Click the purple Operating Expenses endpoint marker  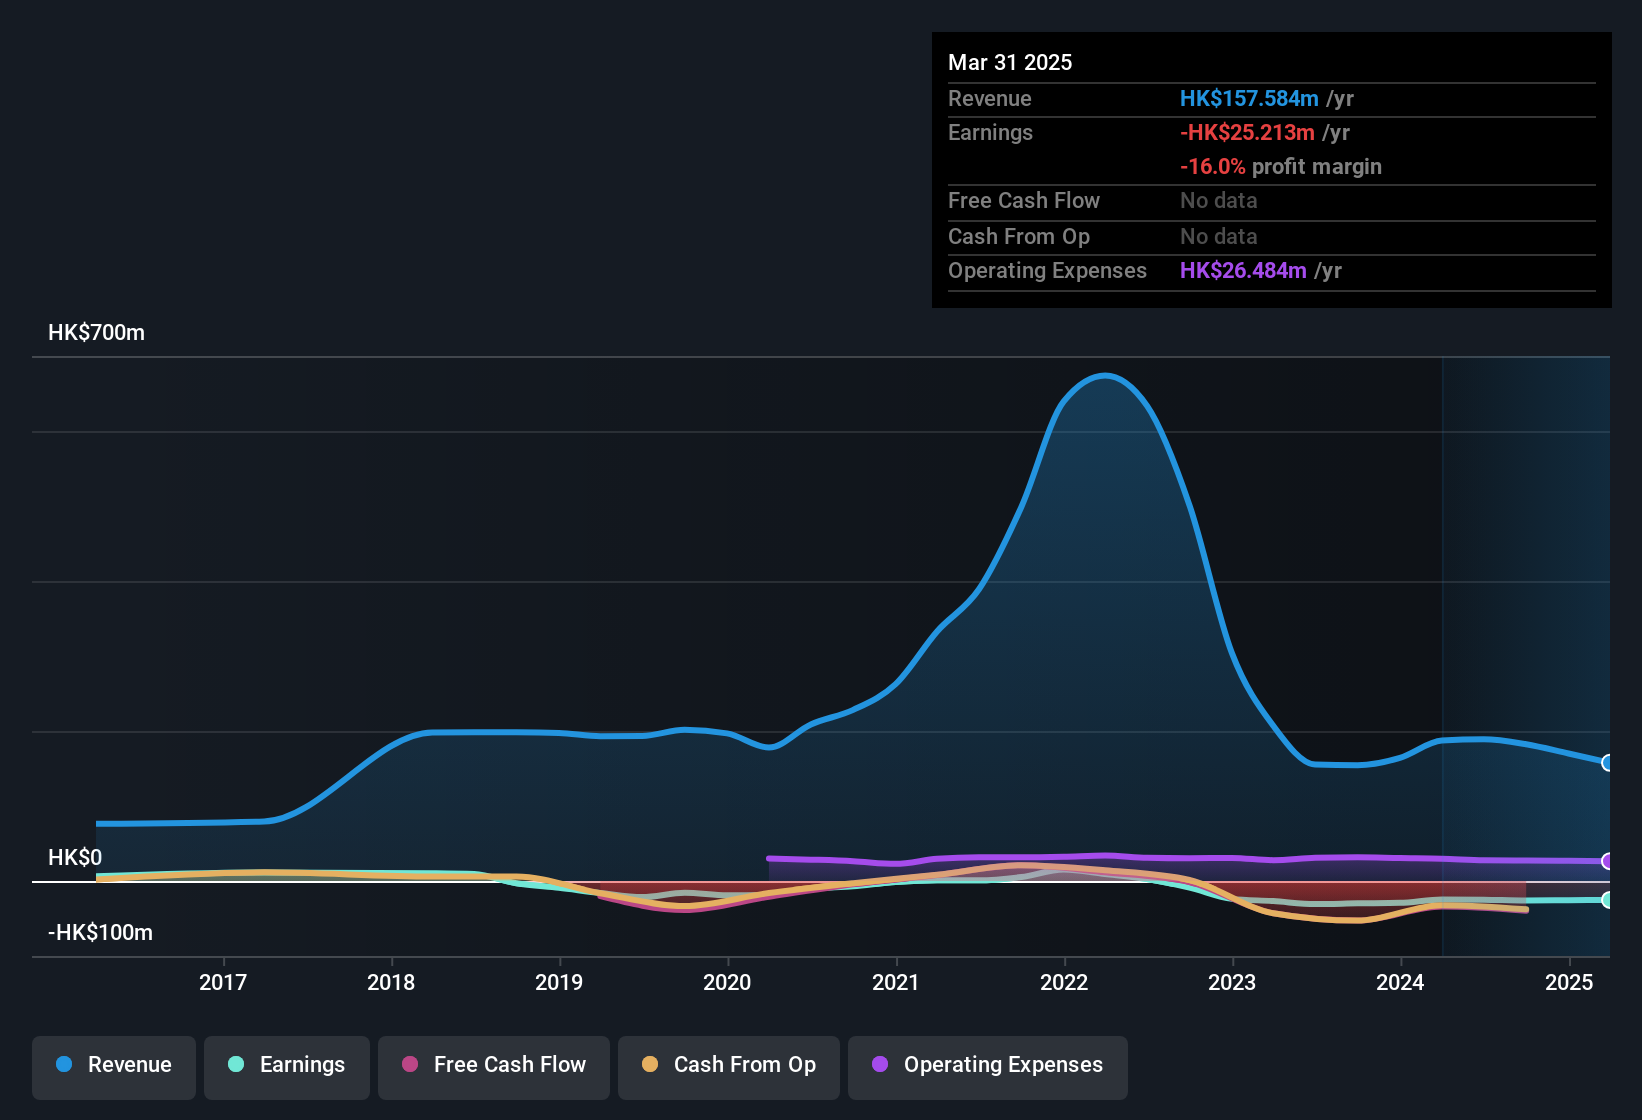tap(1608, 861)
